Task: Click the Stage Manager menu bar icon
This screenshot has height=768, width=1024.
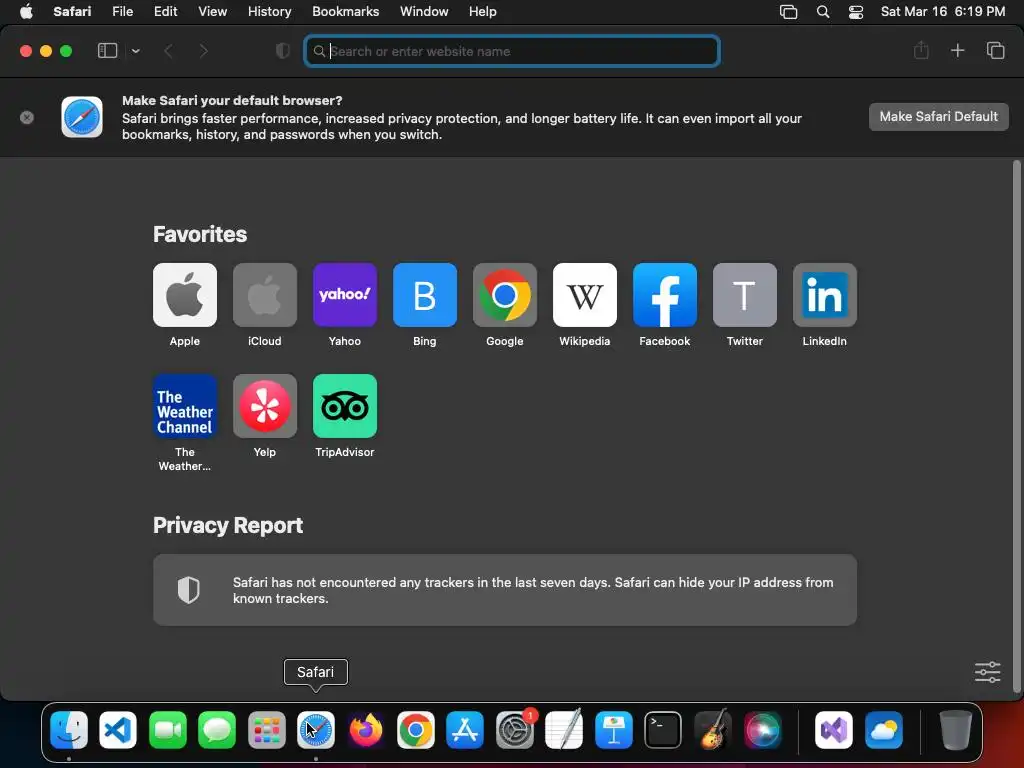Action: pos(788,12)
